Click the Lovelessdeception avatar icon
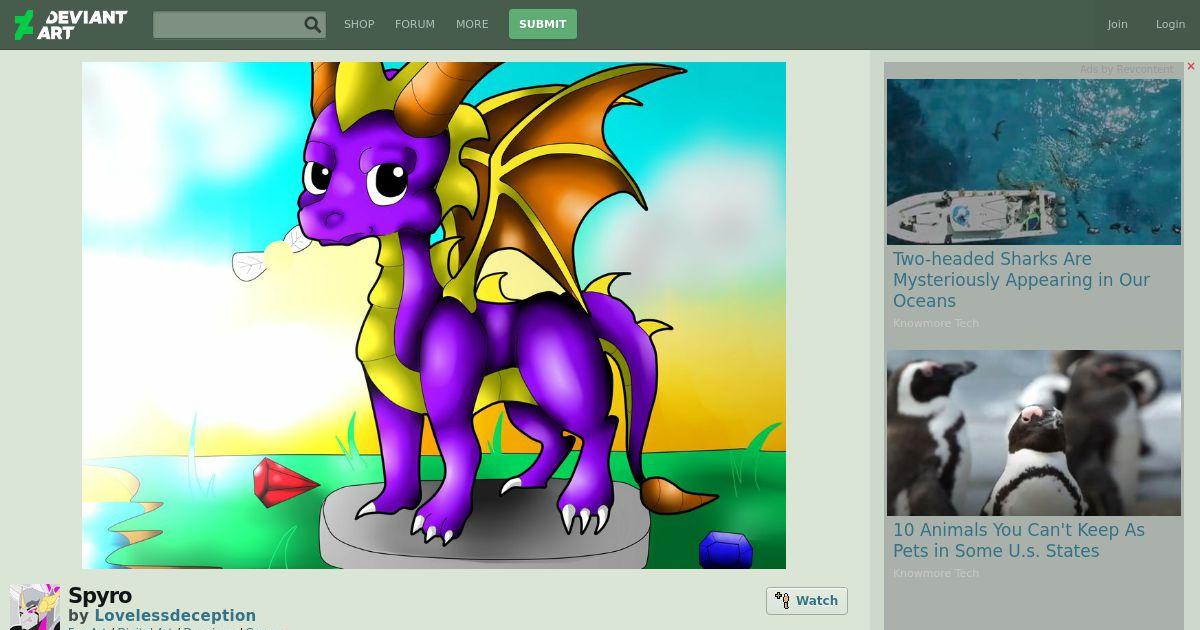This screenshot has height=630, width=1200. 35,607
